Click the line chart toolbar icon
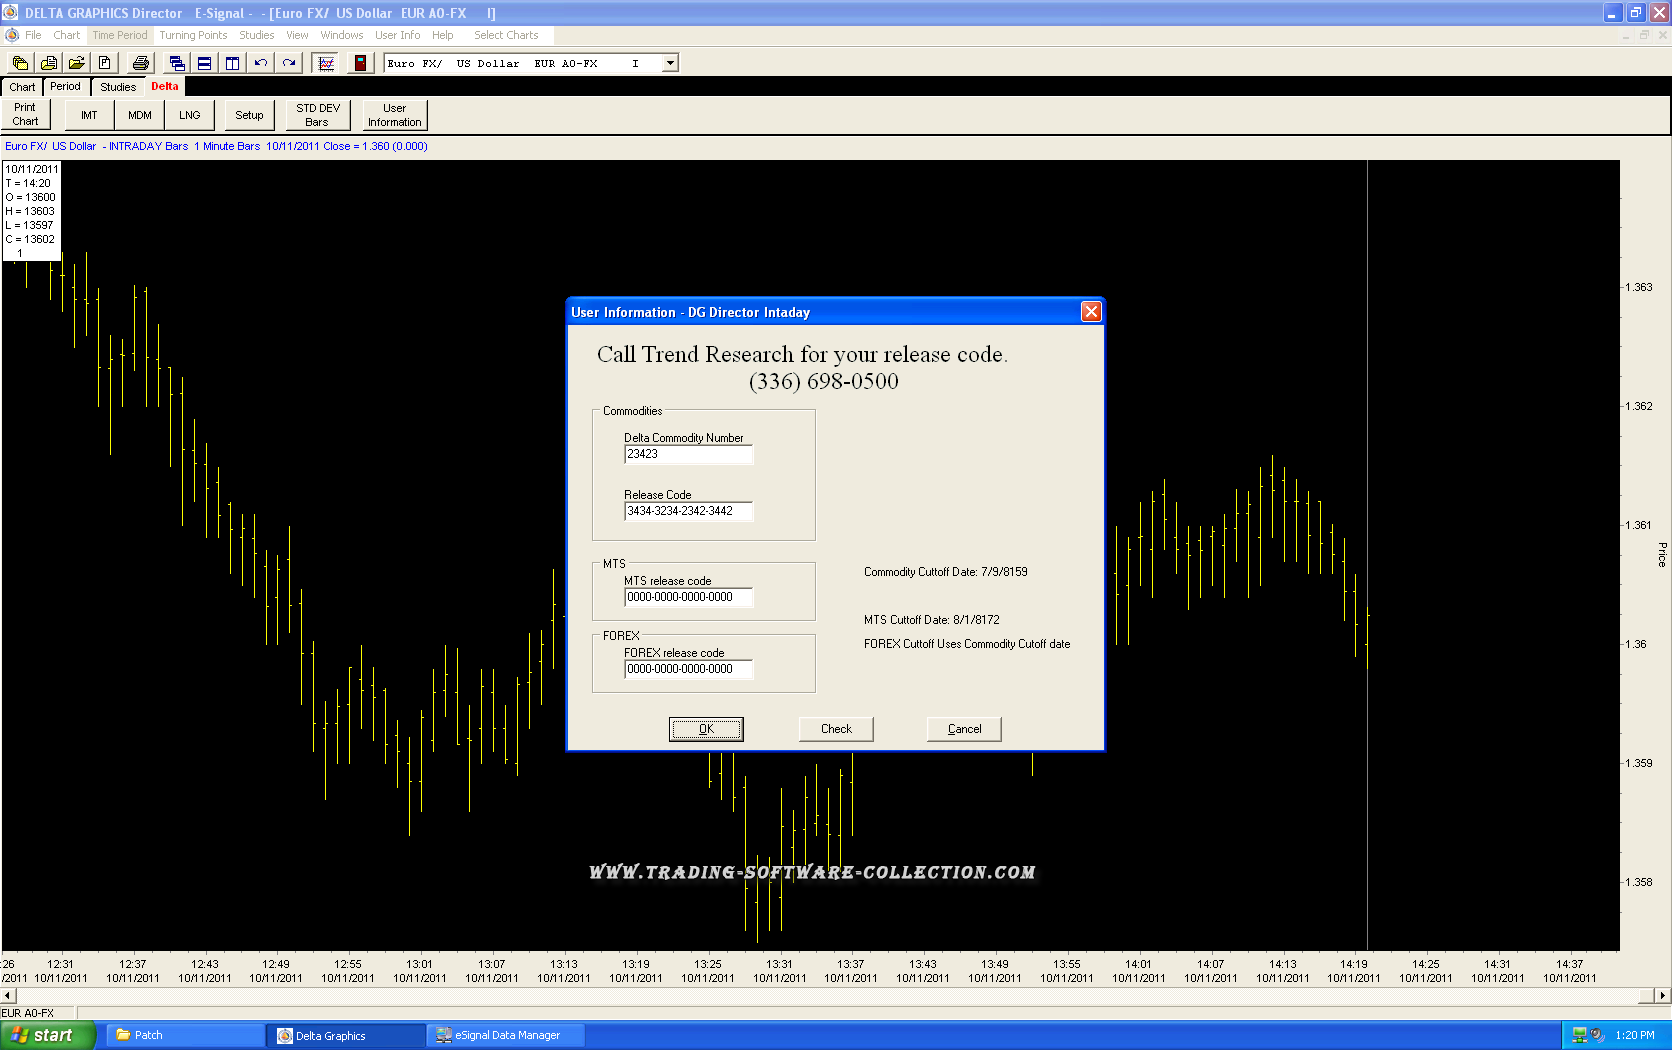This screenshot has width=1672, height=1050. tap(326, 63)
